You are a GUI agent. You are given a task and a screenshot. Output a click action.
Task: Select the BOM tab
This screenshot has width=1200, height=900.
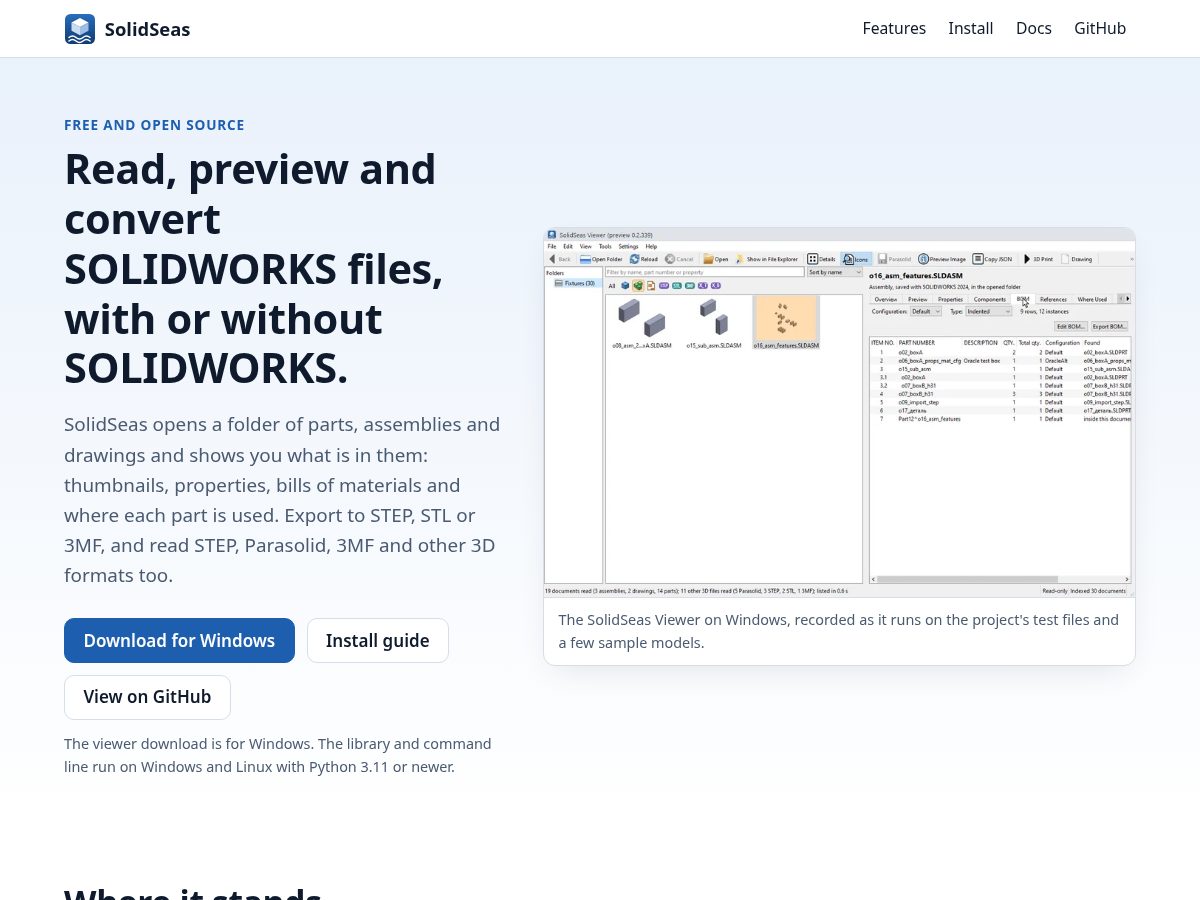(1023, 299)
